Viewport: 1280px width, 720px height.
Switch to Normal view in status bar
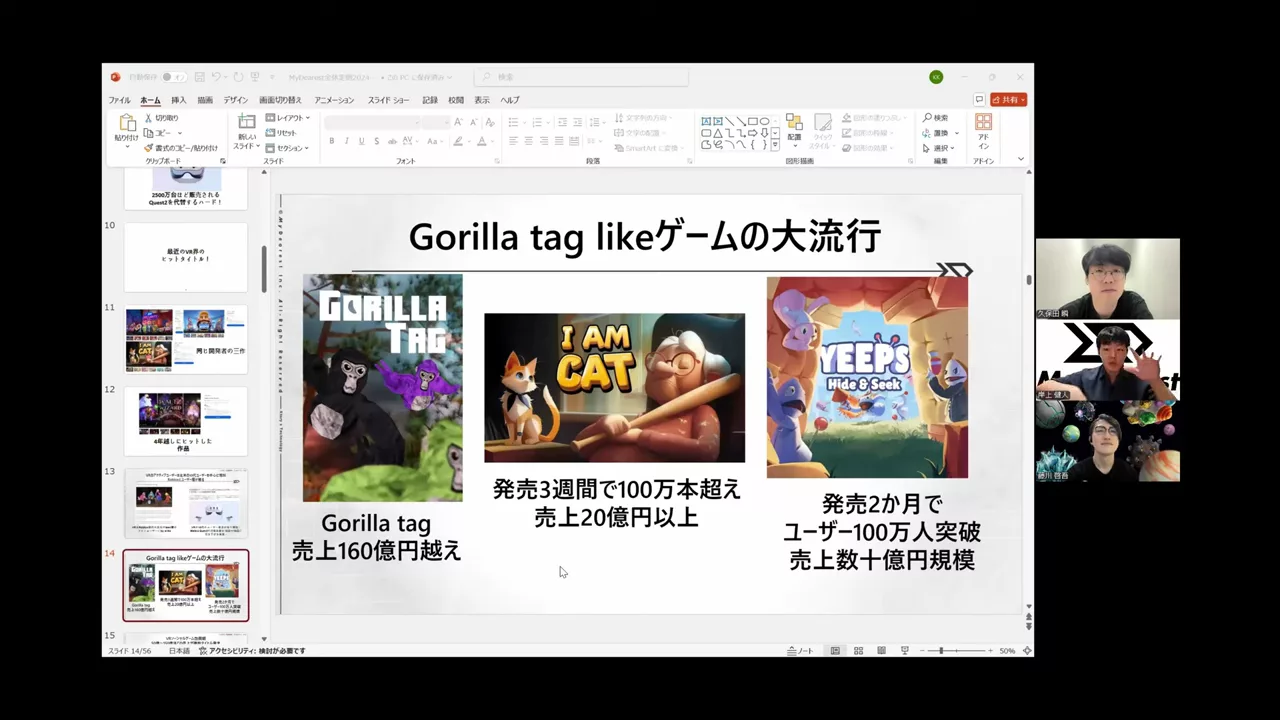(x=835, y=651)
